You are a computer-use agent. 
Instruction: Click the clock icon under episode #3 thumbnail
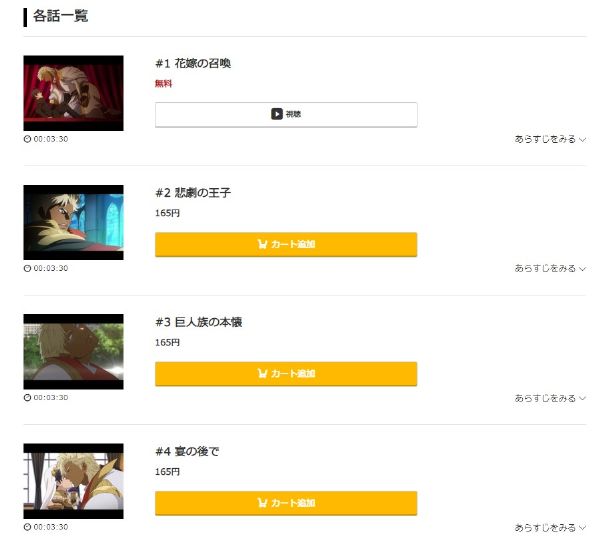pos(27,398)
